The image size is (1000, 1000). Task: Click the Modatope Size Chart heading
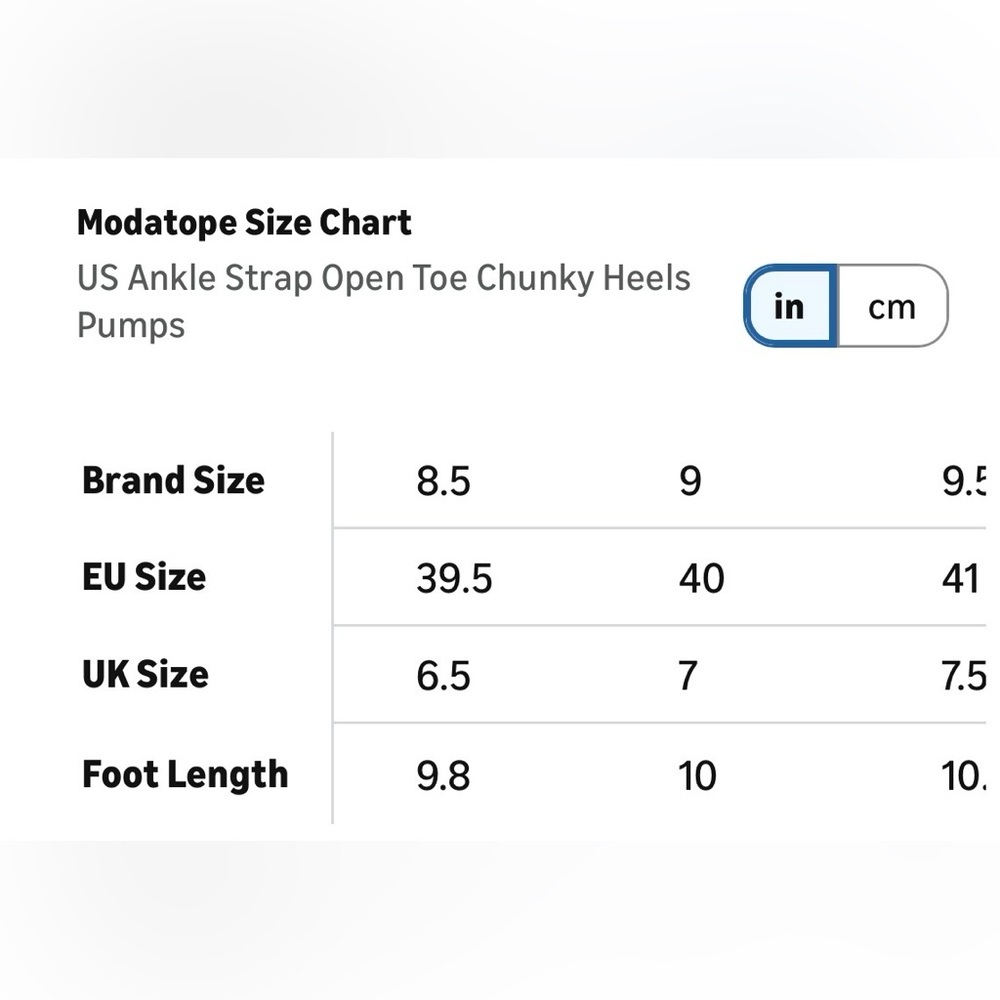[244, 223]
